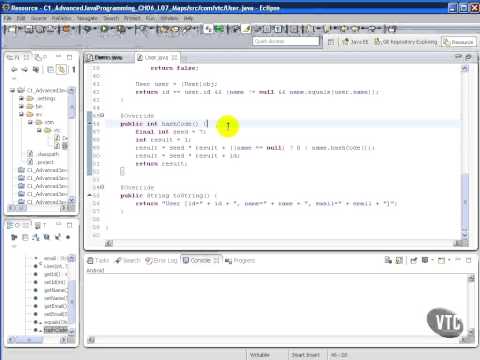Open the File menu
Screen dimensions: 480x360
pos(7,18)
